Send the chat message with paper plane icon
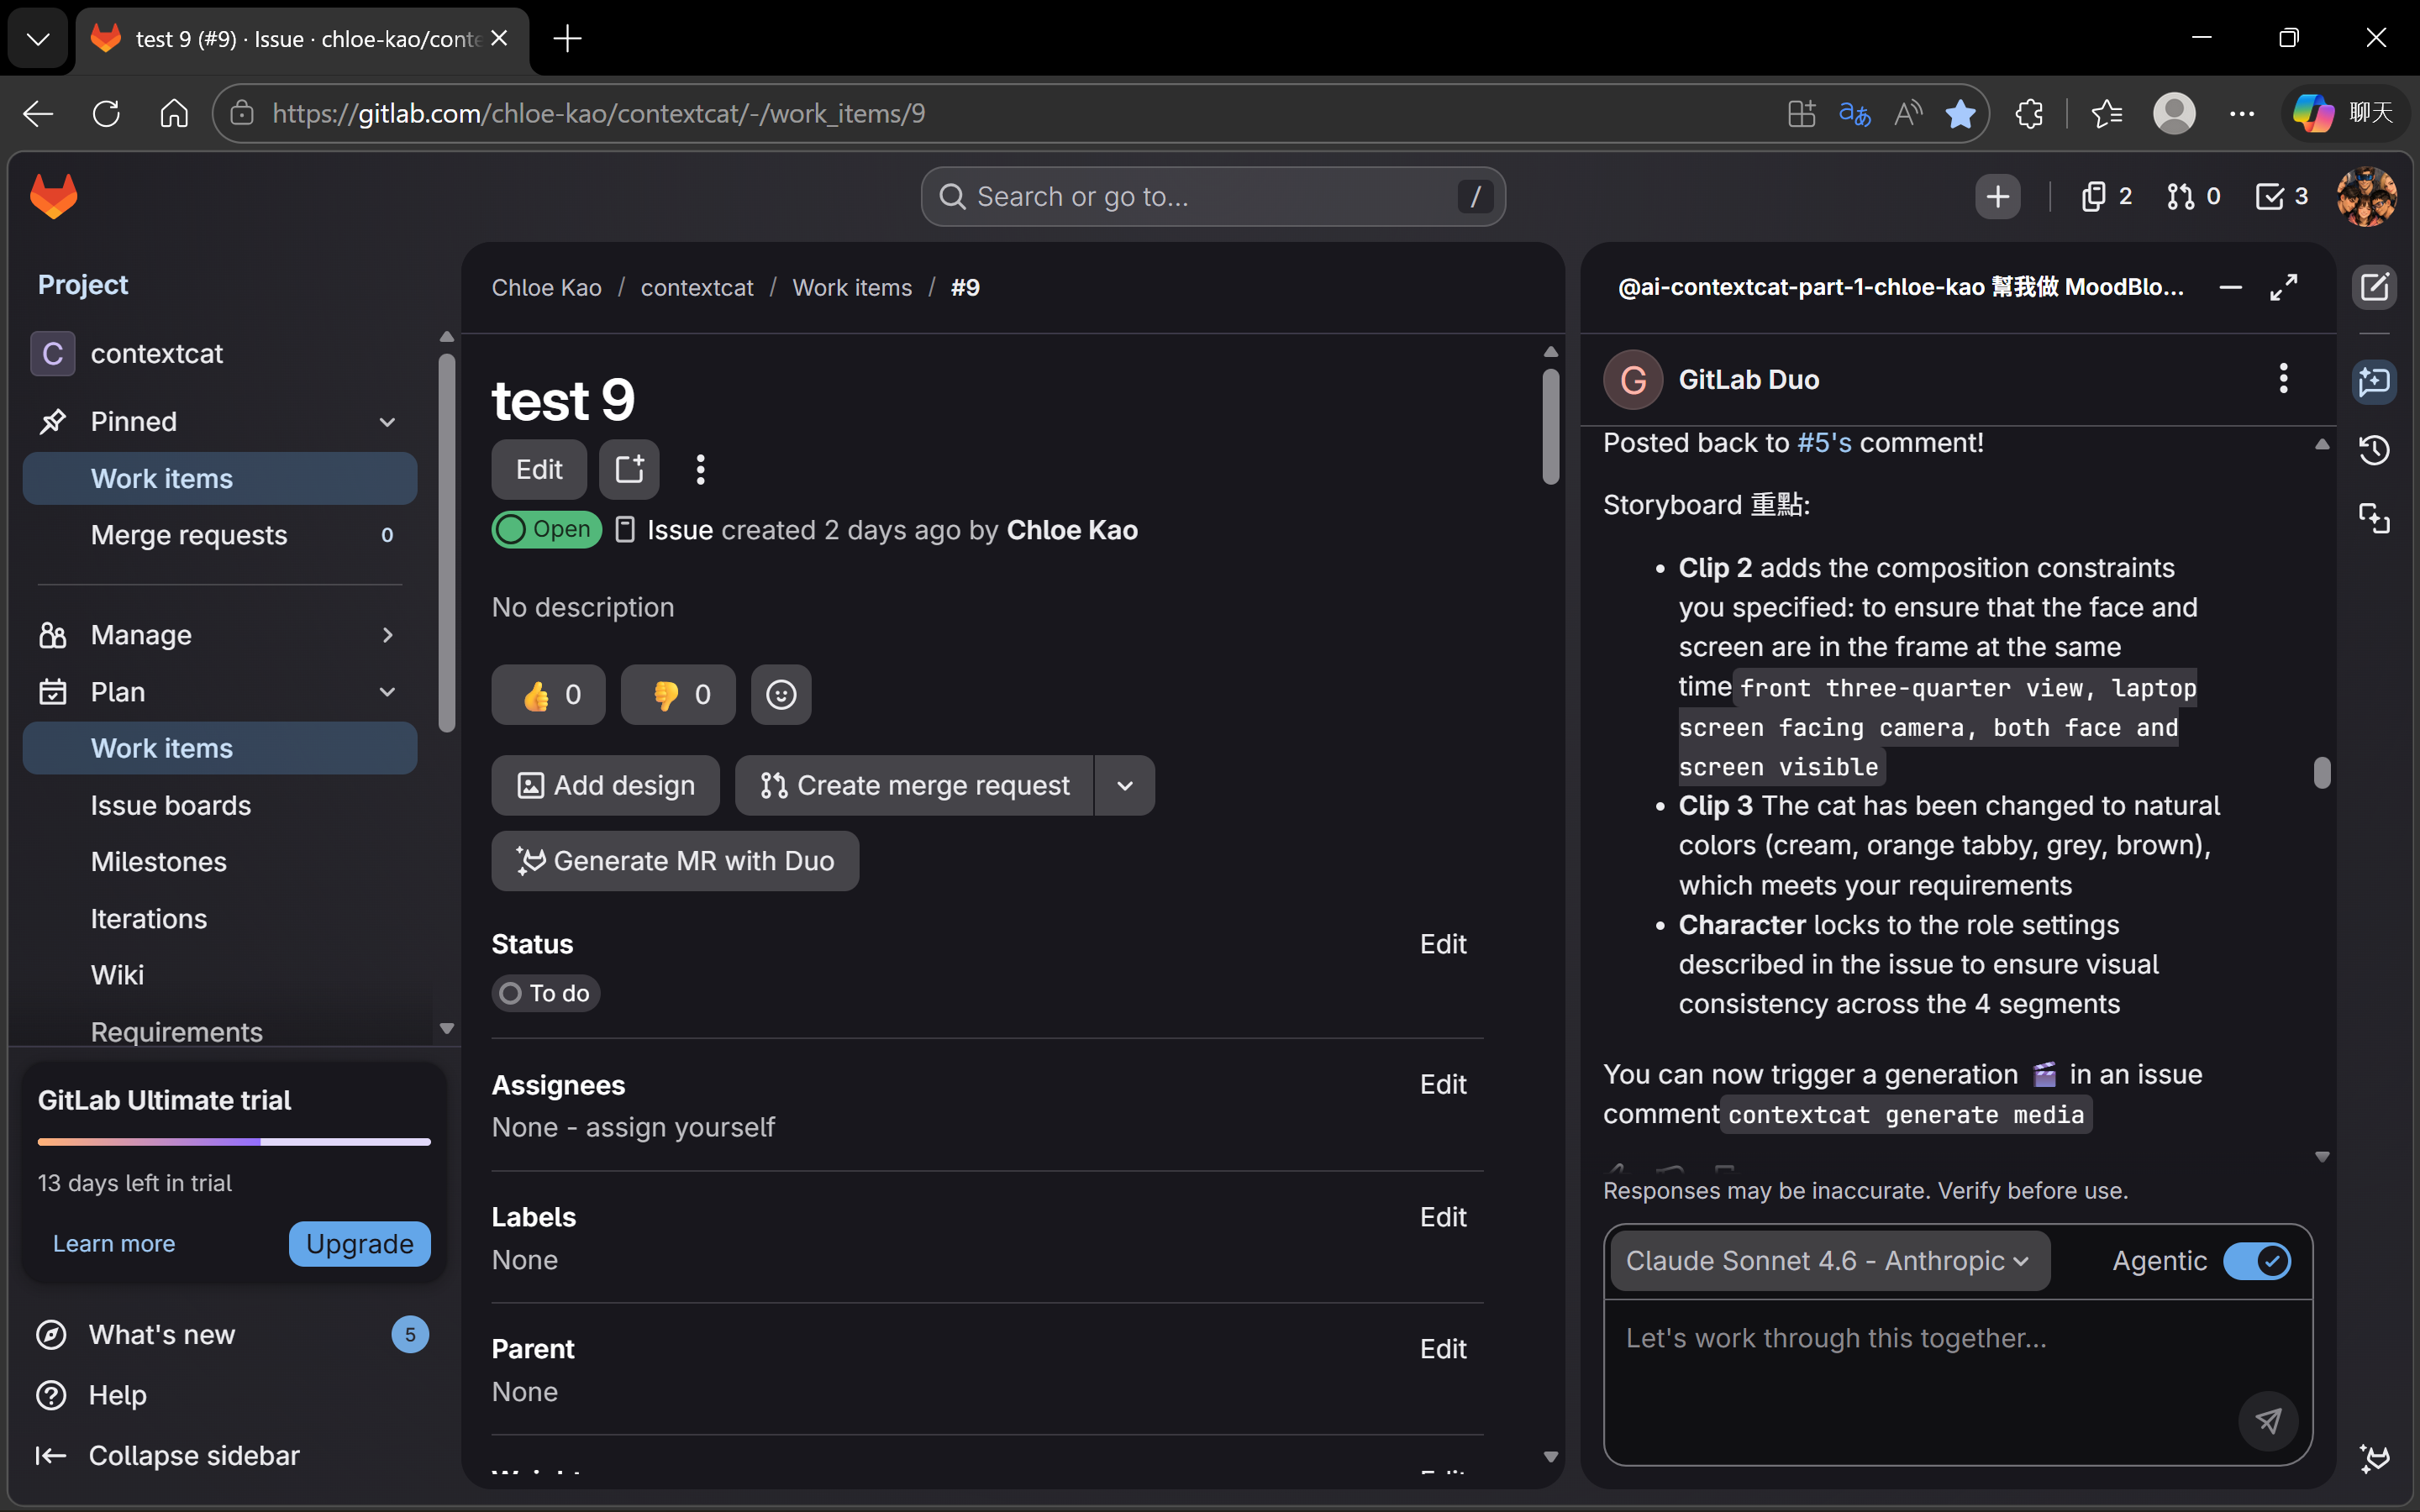This screenshot has width=2420, height=1512. coord(2268,1420)
